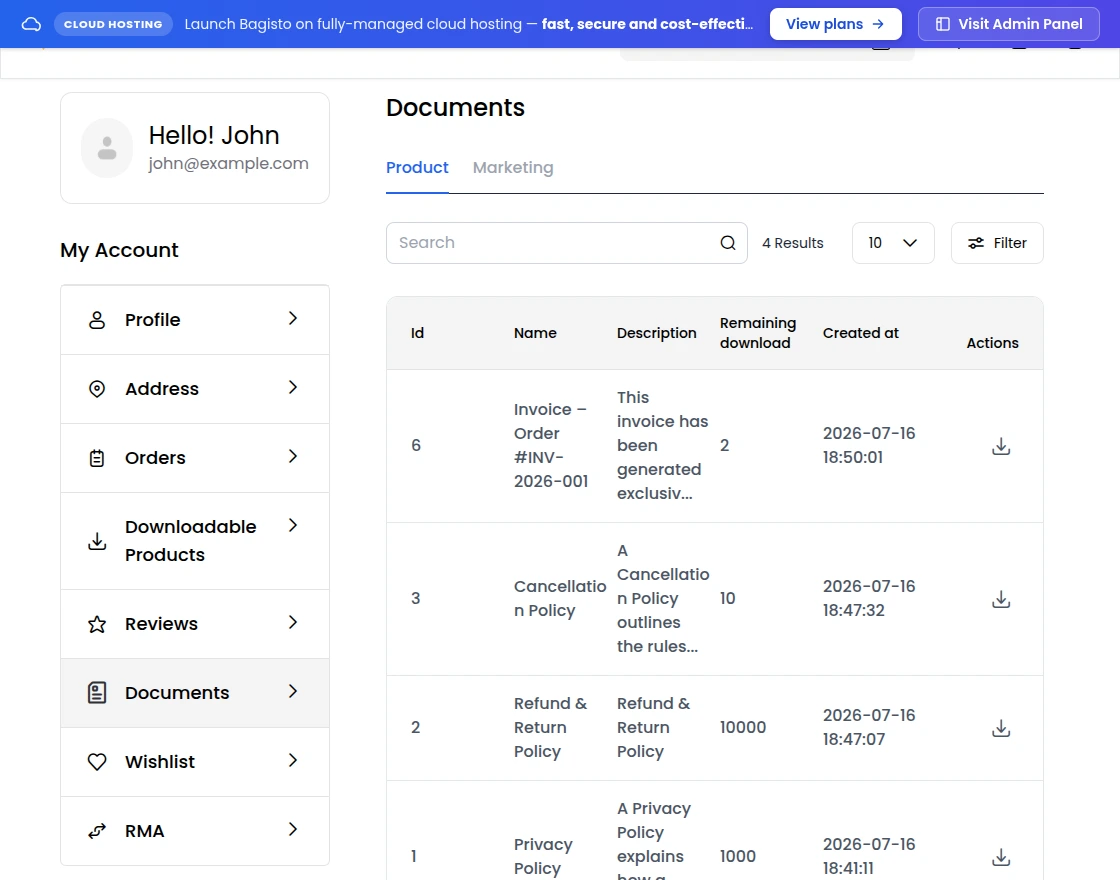Screen dimensions: 1120x880
Task: Click the Cancellation Policy name cell
Action: (560, 599)
